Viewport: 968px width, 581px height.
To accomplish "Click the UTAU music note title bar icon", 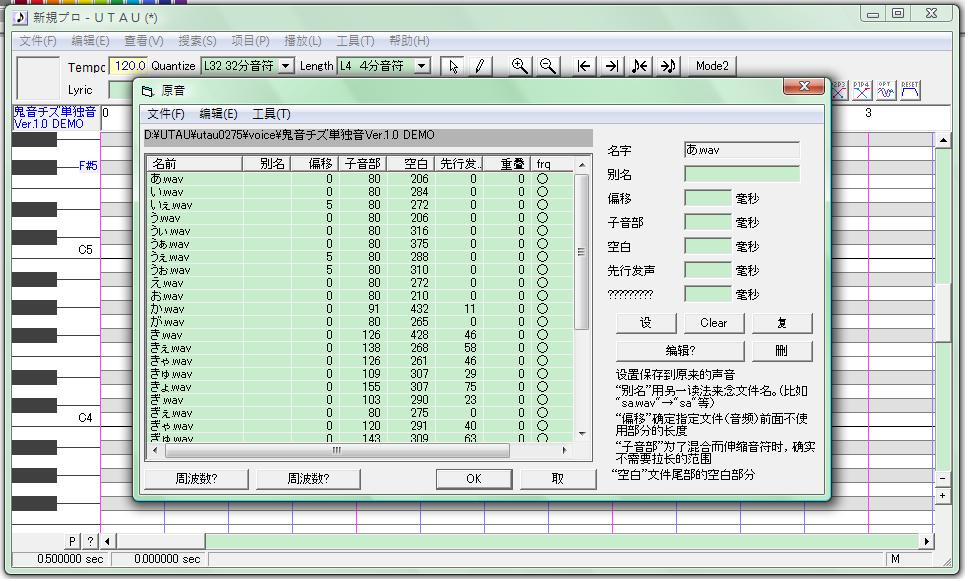I will (20, 17).
